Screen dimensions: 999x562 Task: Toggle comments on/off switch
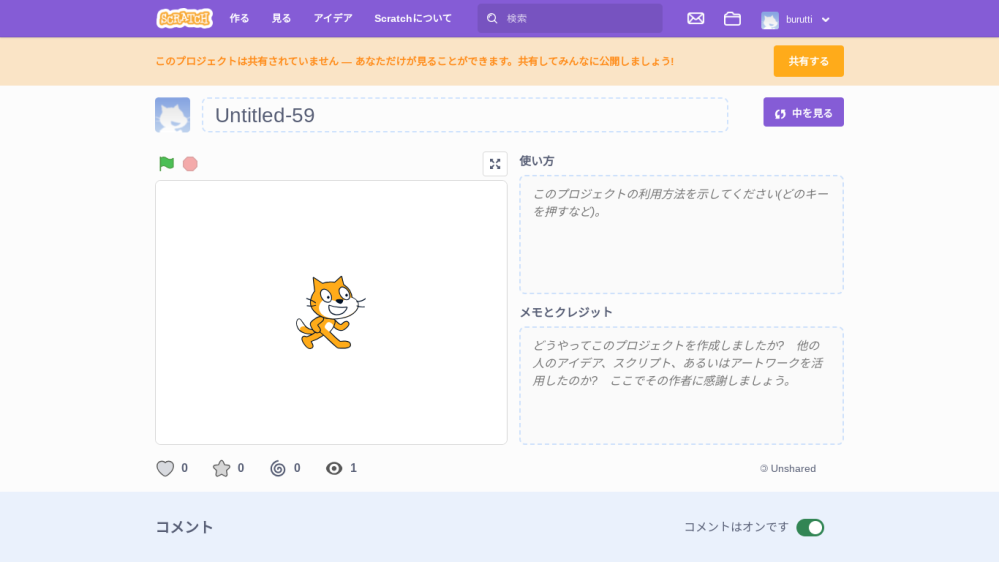click(x=810, y=528)
